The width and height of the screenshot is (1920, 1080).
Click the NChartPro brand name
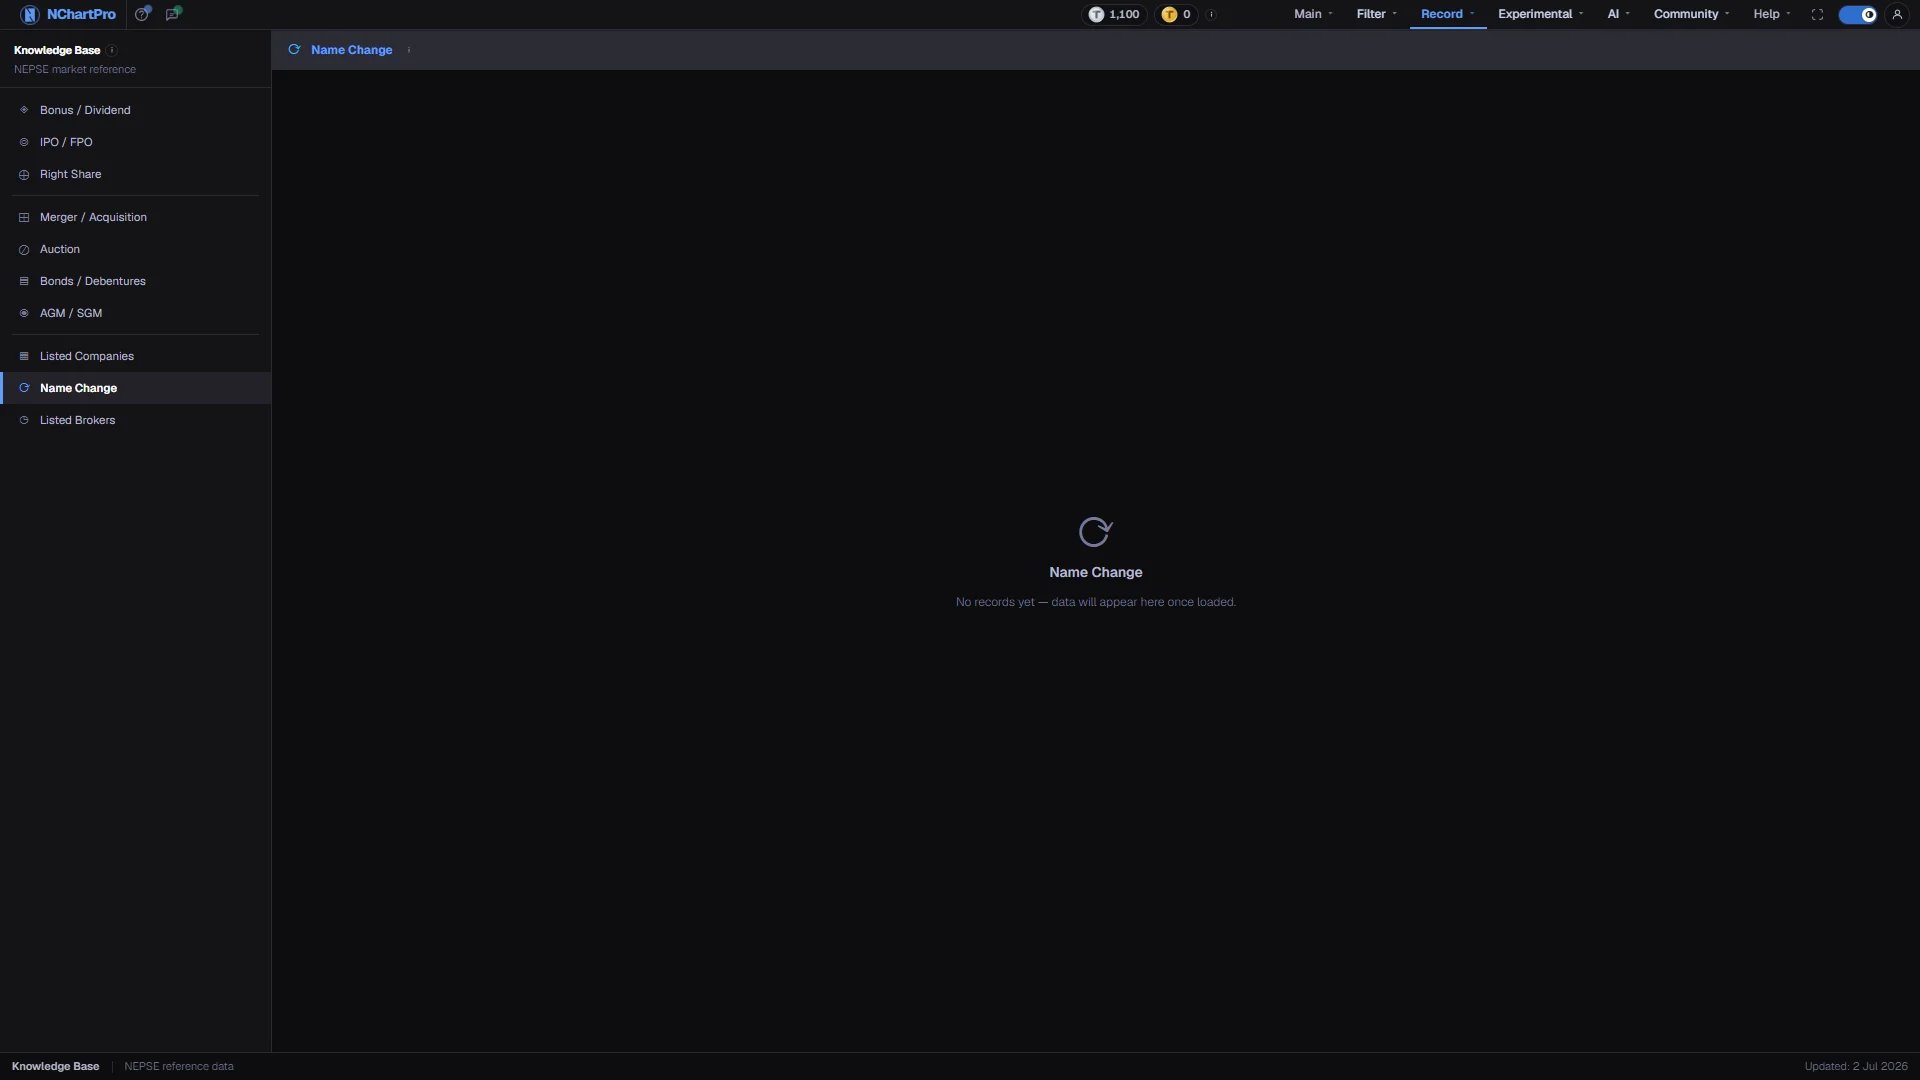coord(81,14)
